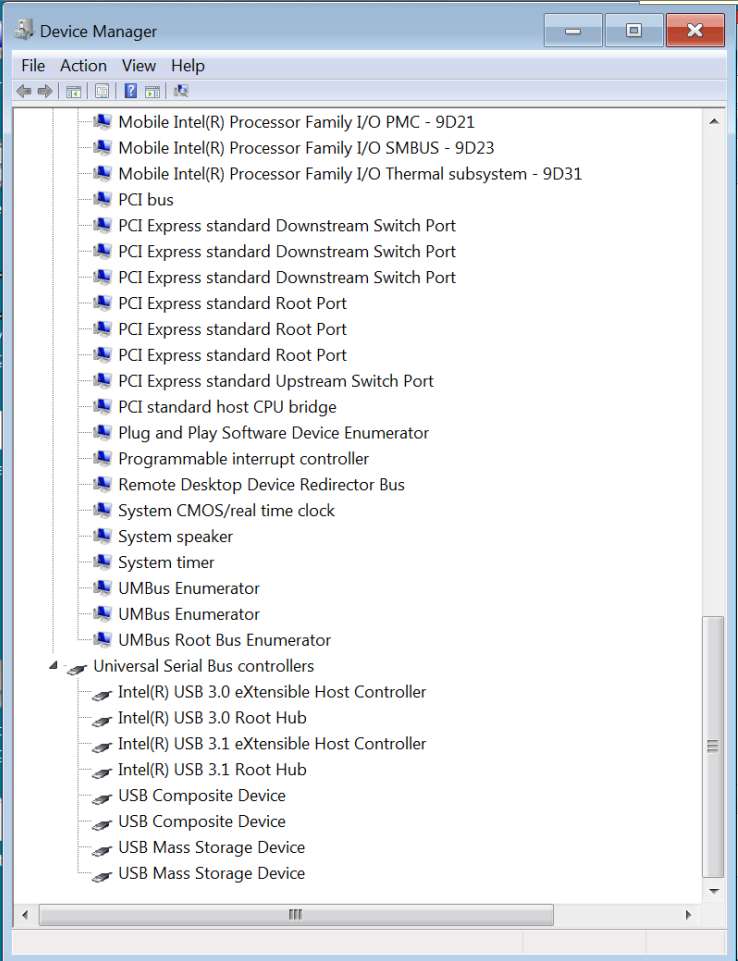Click the vertical scrollbar thumb
The width and height of the screenshot is (738, 961).
point(713,746)
